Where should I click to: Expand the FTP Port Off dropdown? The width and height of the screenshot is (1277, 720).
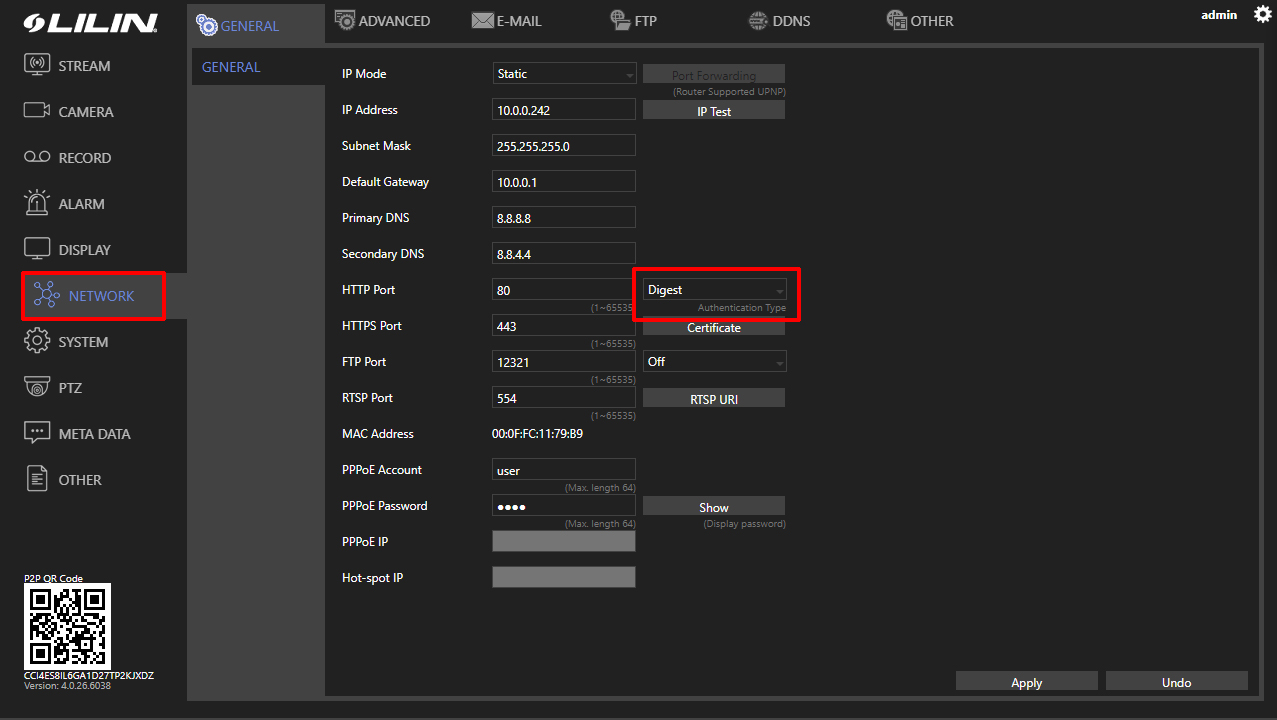coord(714,362)
